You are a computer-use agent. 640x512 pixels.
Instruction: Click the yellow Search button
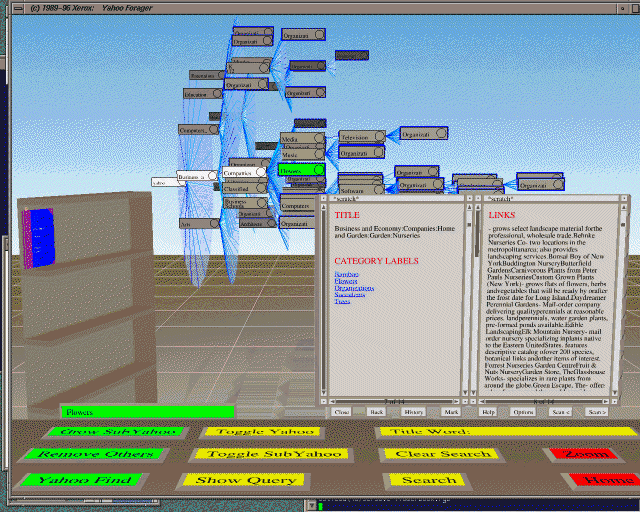coord(428,480)
